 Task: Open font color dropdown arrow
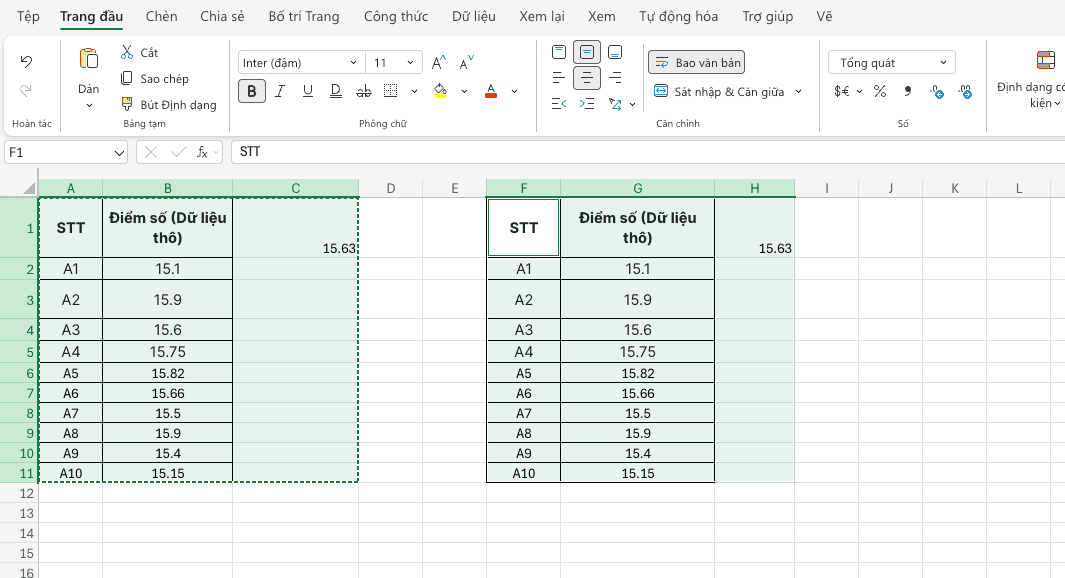(x=515, y=91)
